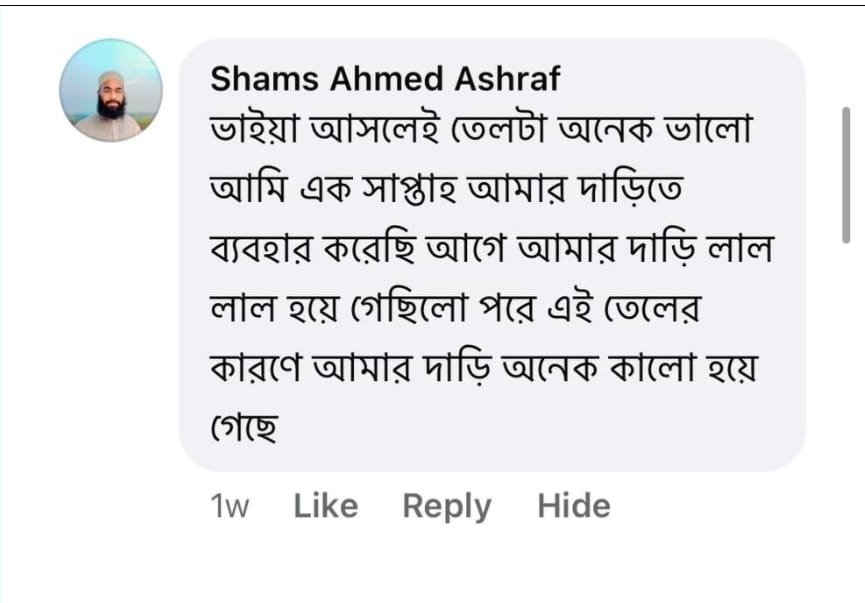Click the vertical scrollbar thumb
865x603 pixels.
coord(846,175)
